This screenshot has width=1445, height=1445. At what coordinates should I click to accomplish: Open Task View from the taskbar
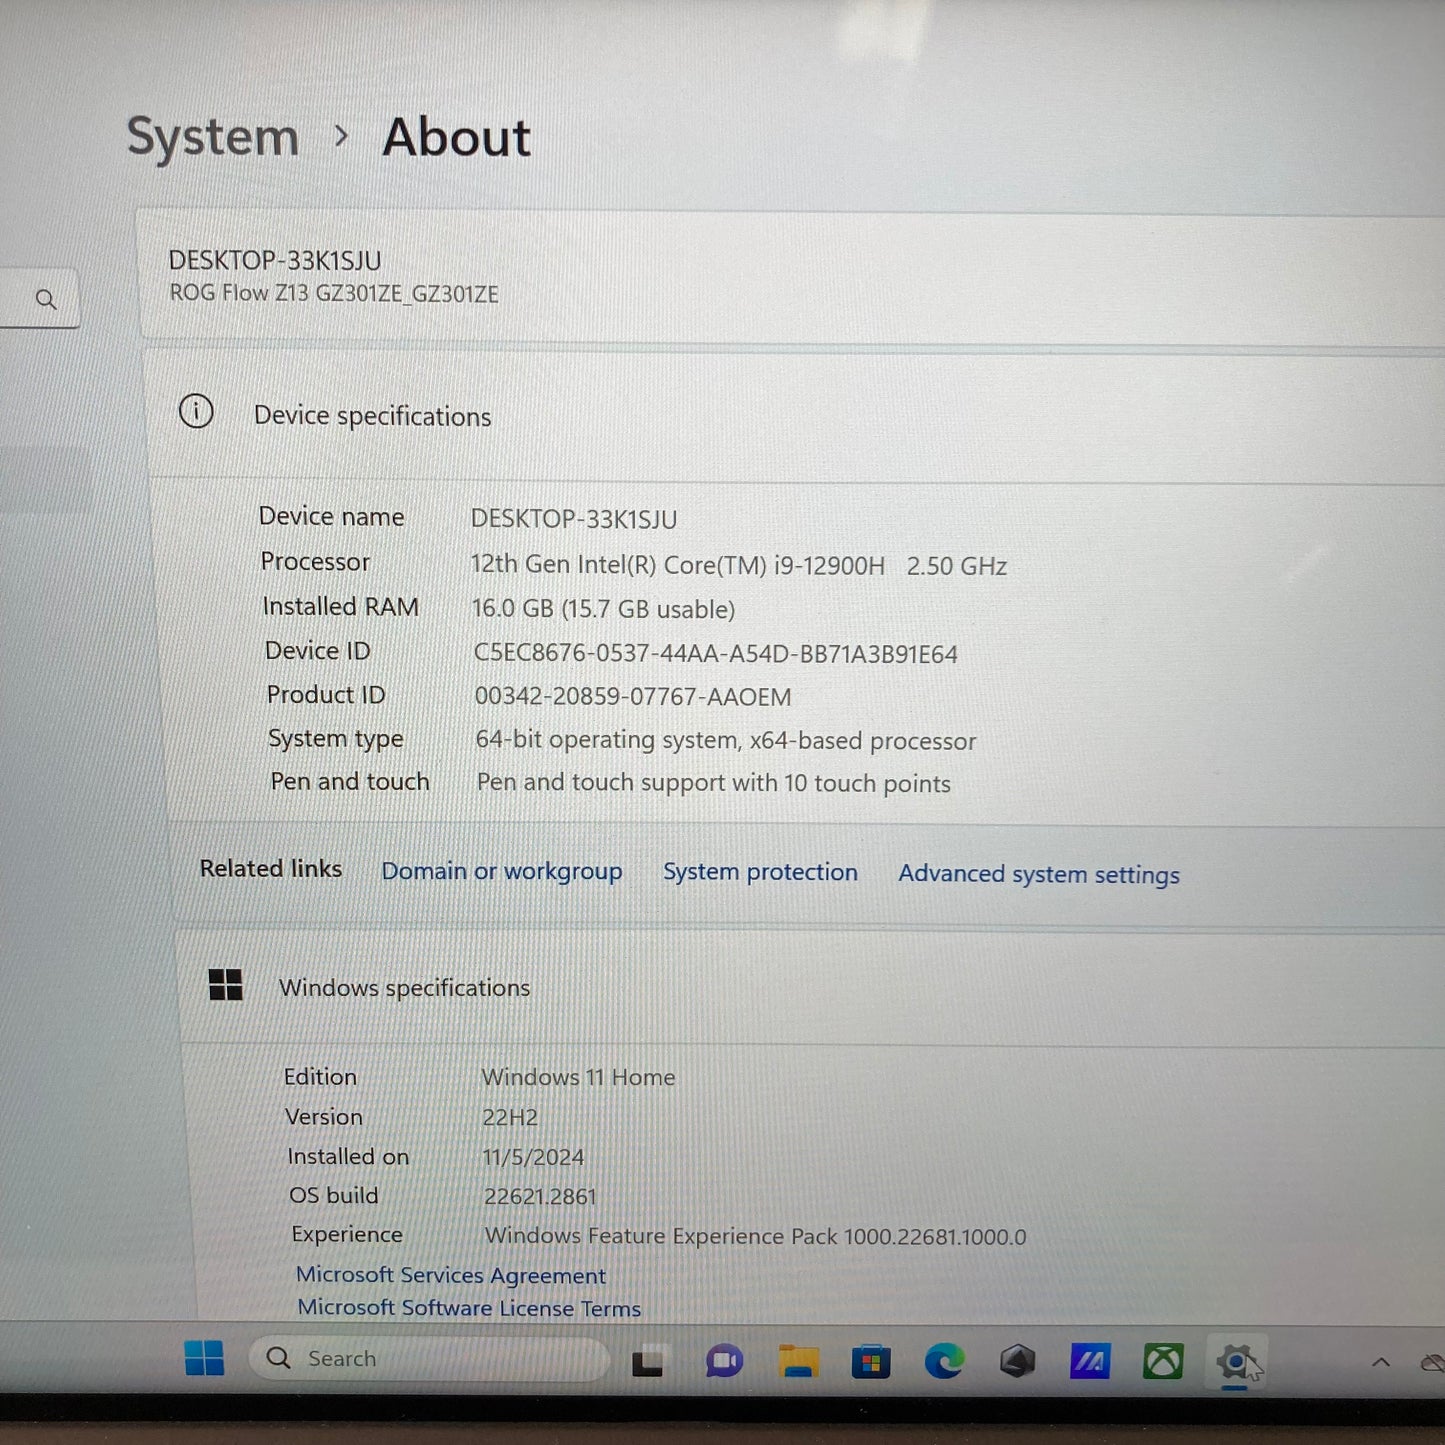tap(647, 1362)
